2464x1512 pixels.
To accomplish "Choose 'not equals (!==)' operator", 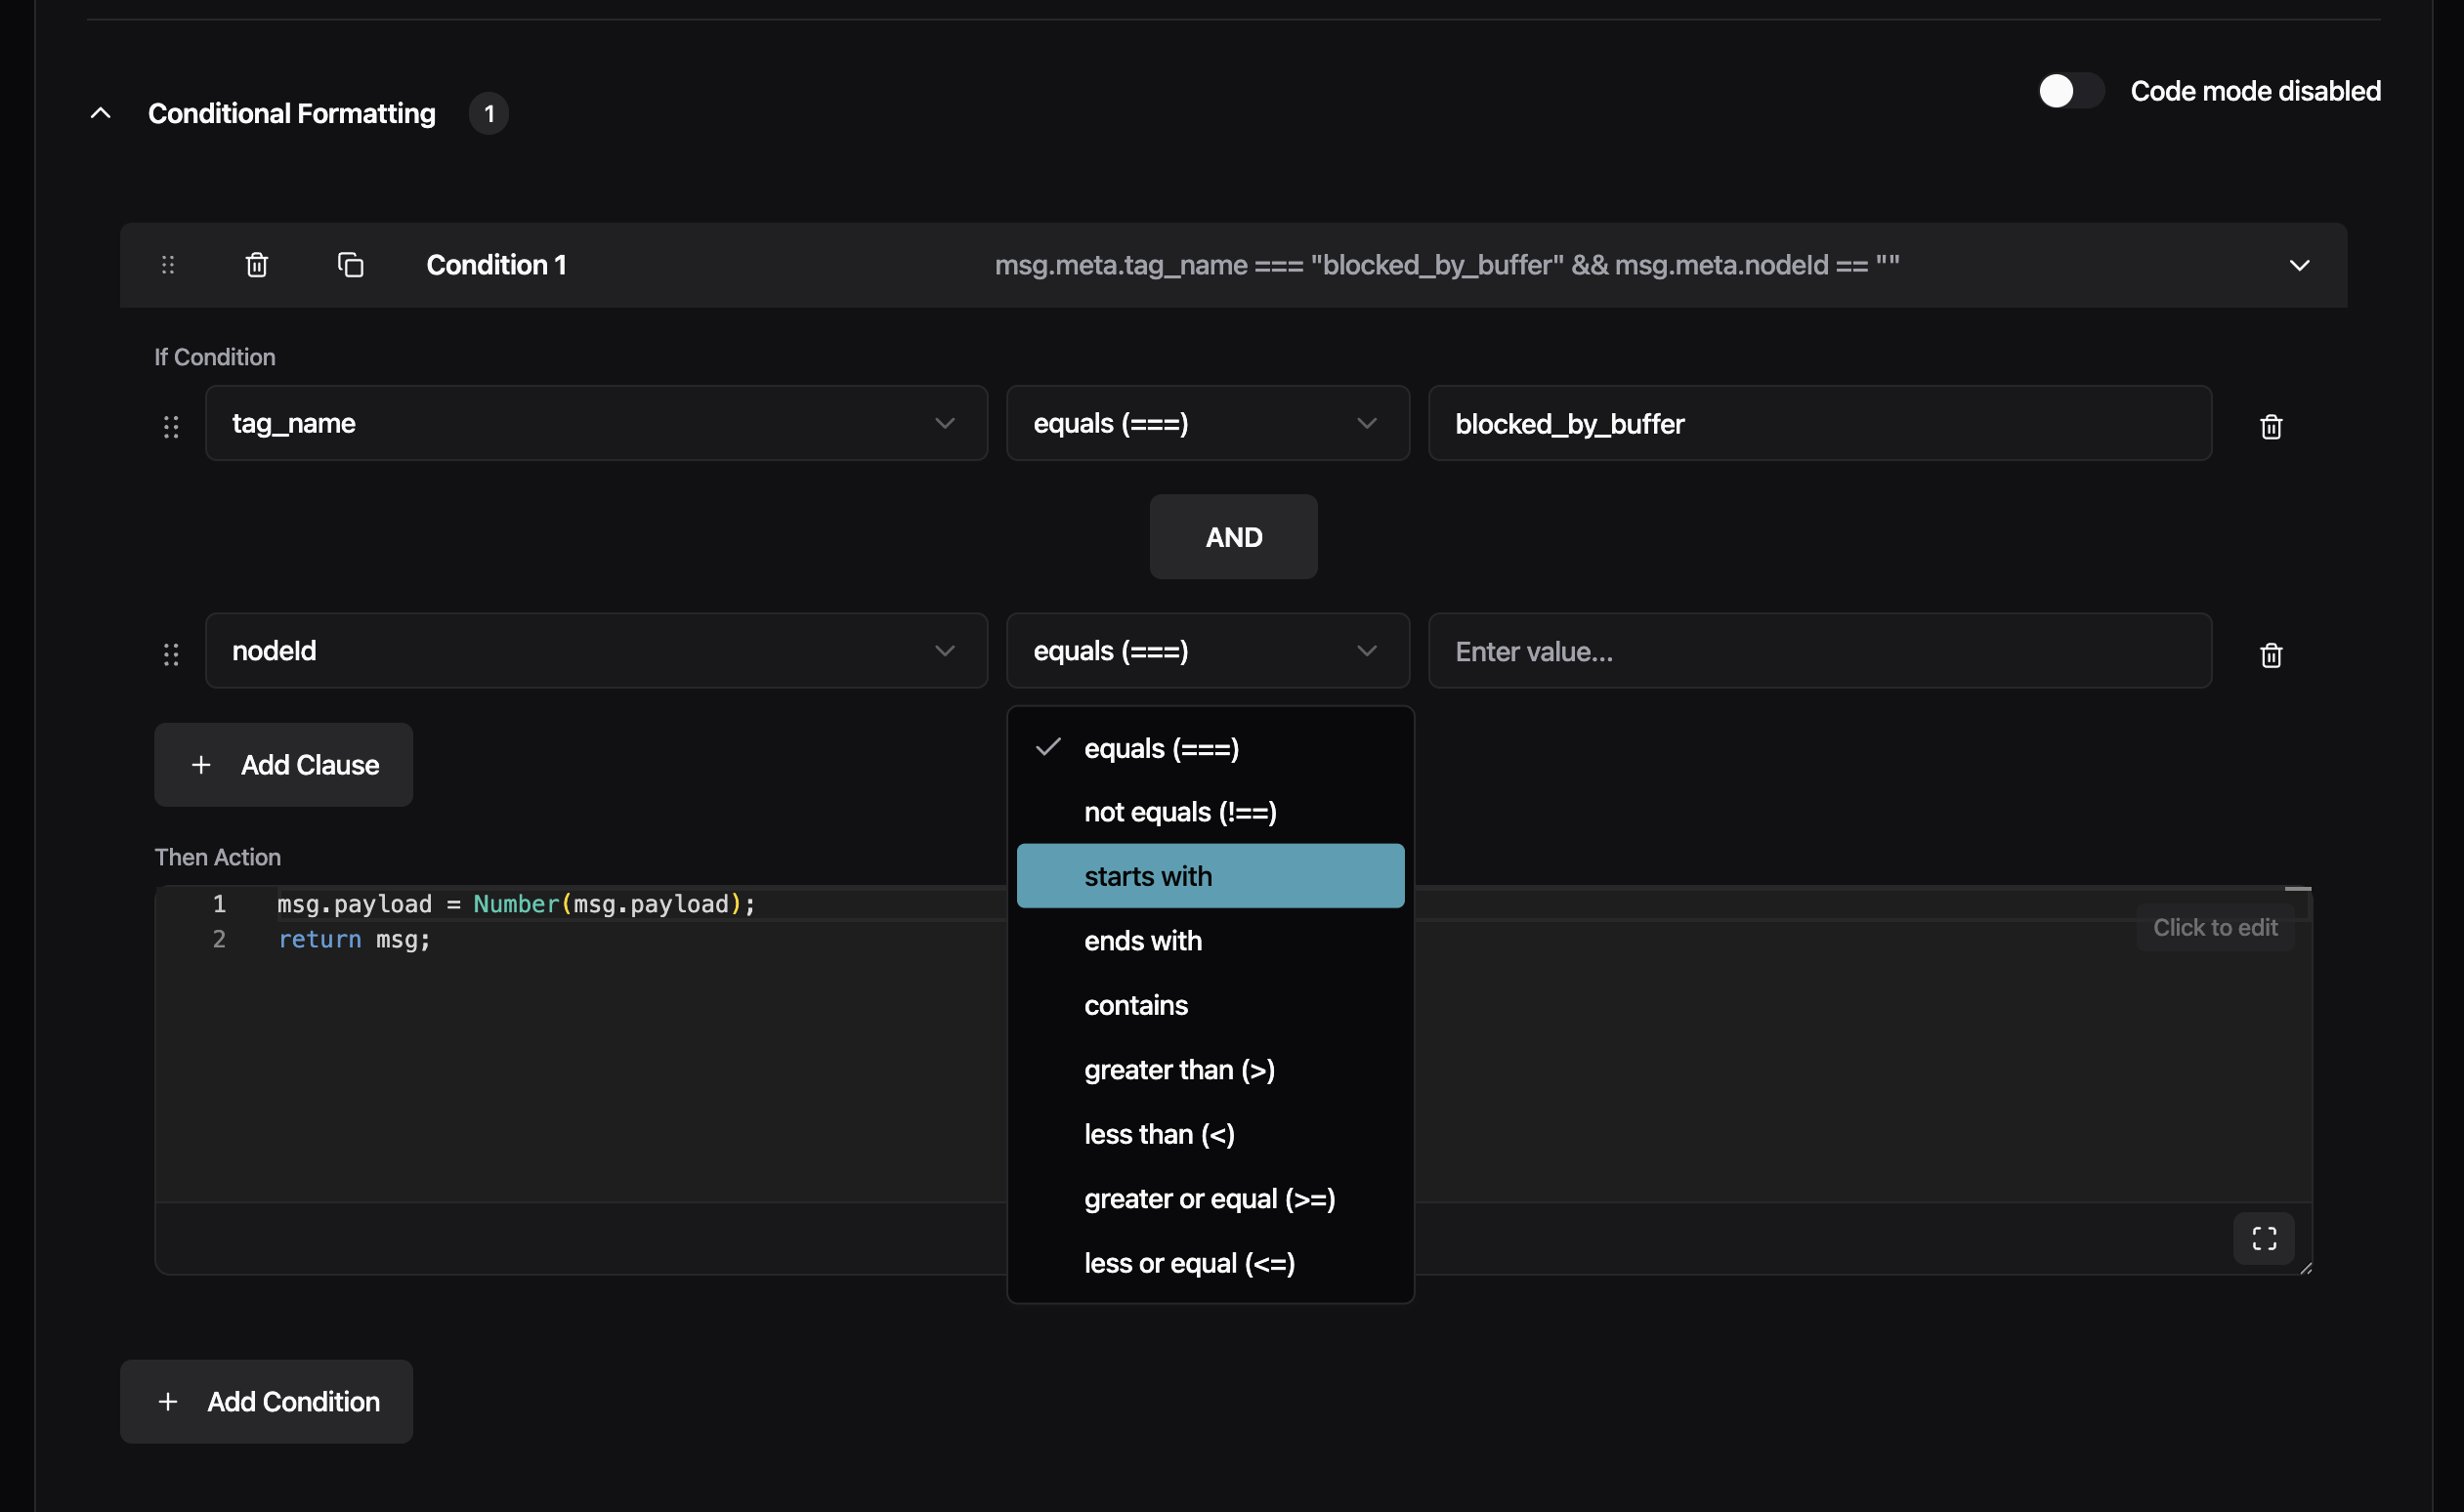I will [1210, 812].
